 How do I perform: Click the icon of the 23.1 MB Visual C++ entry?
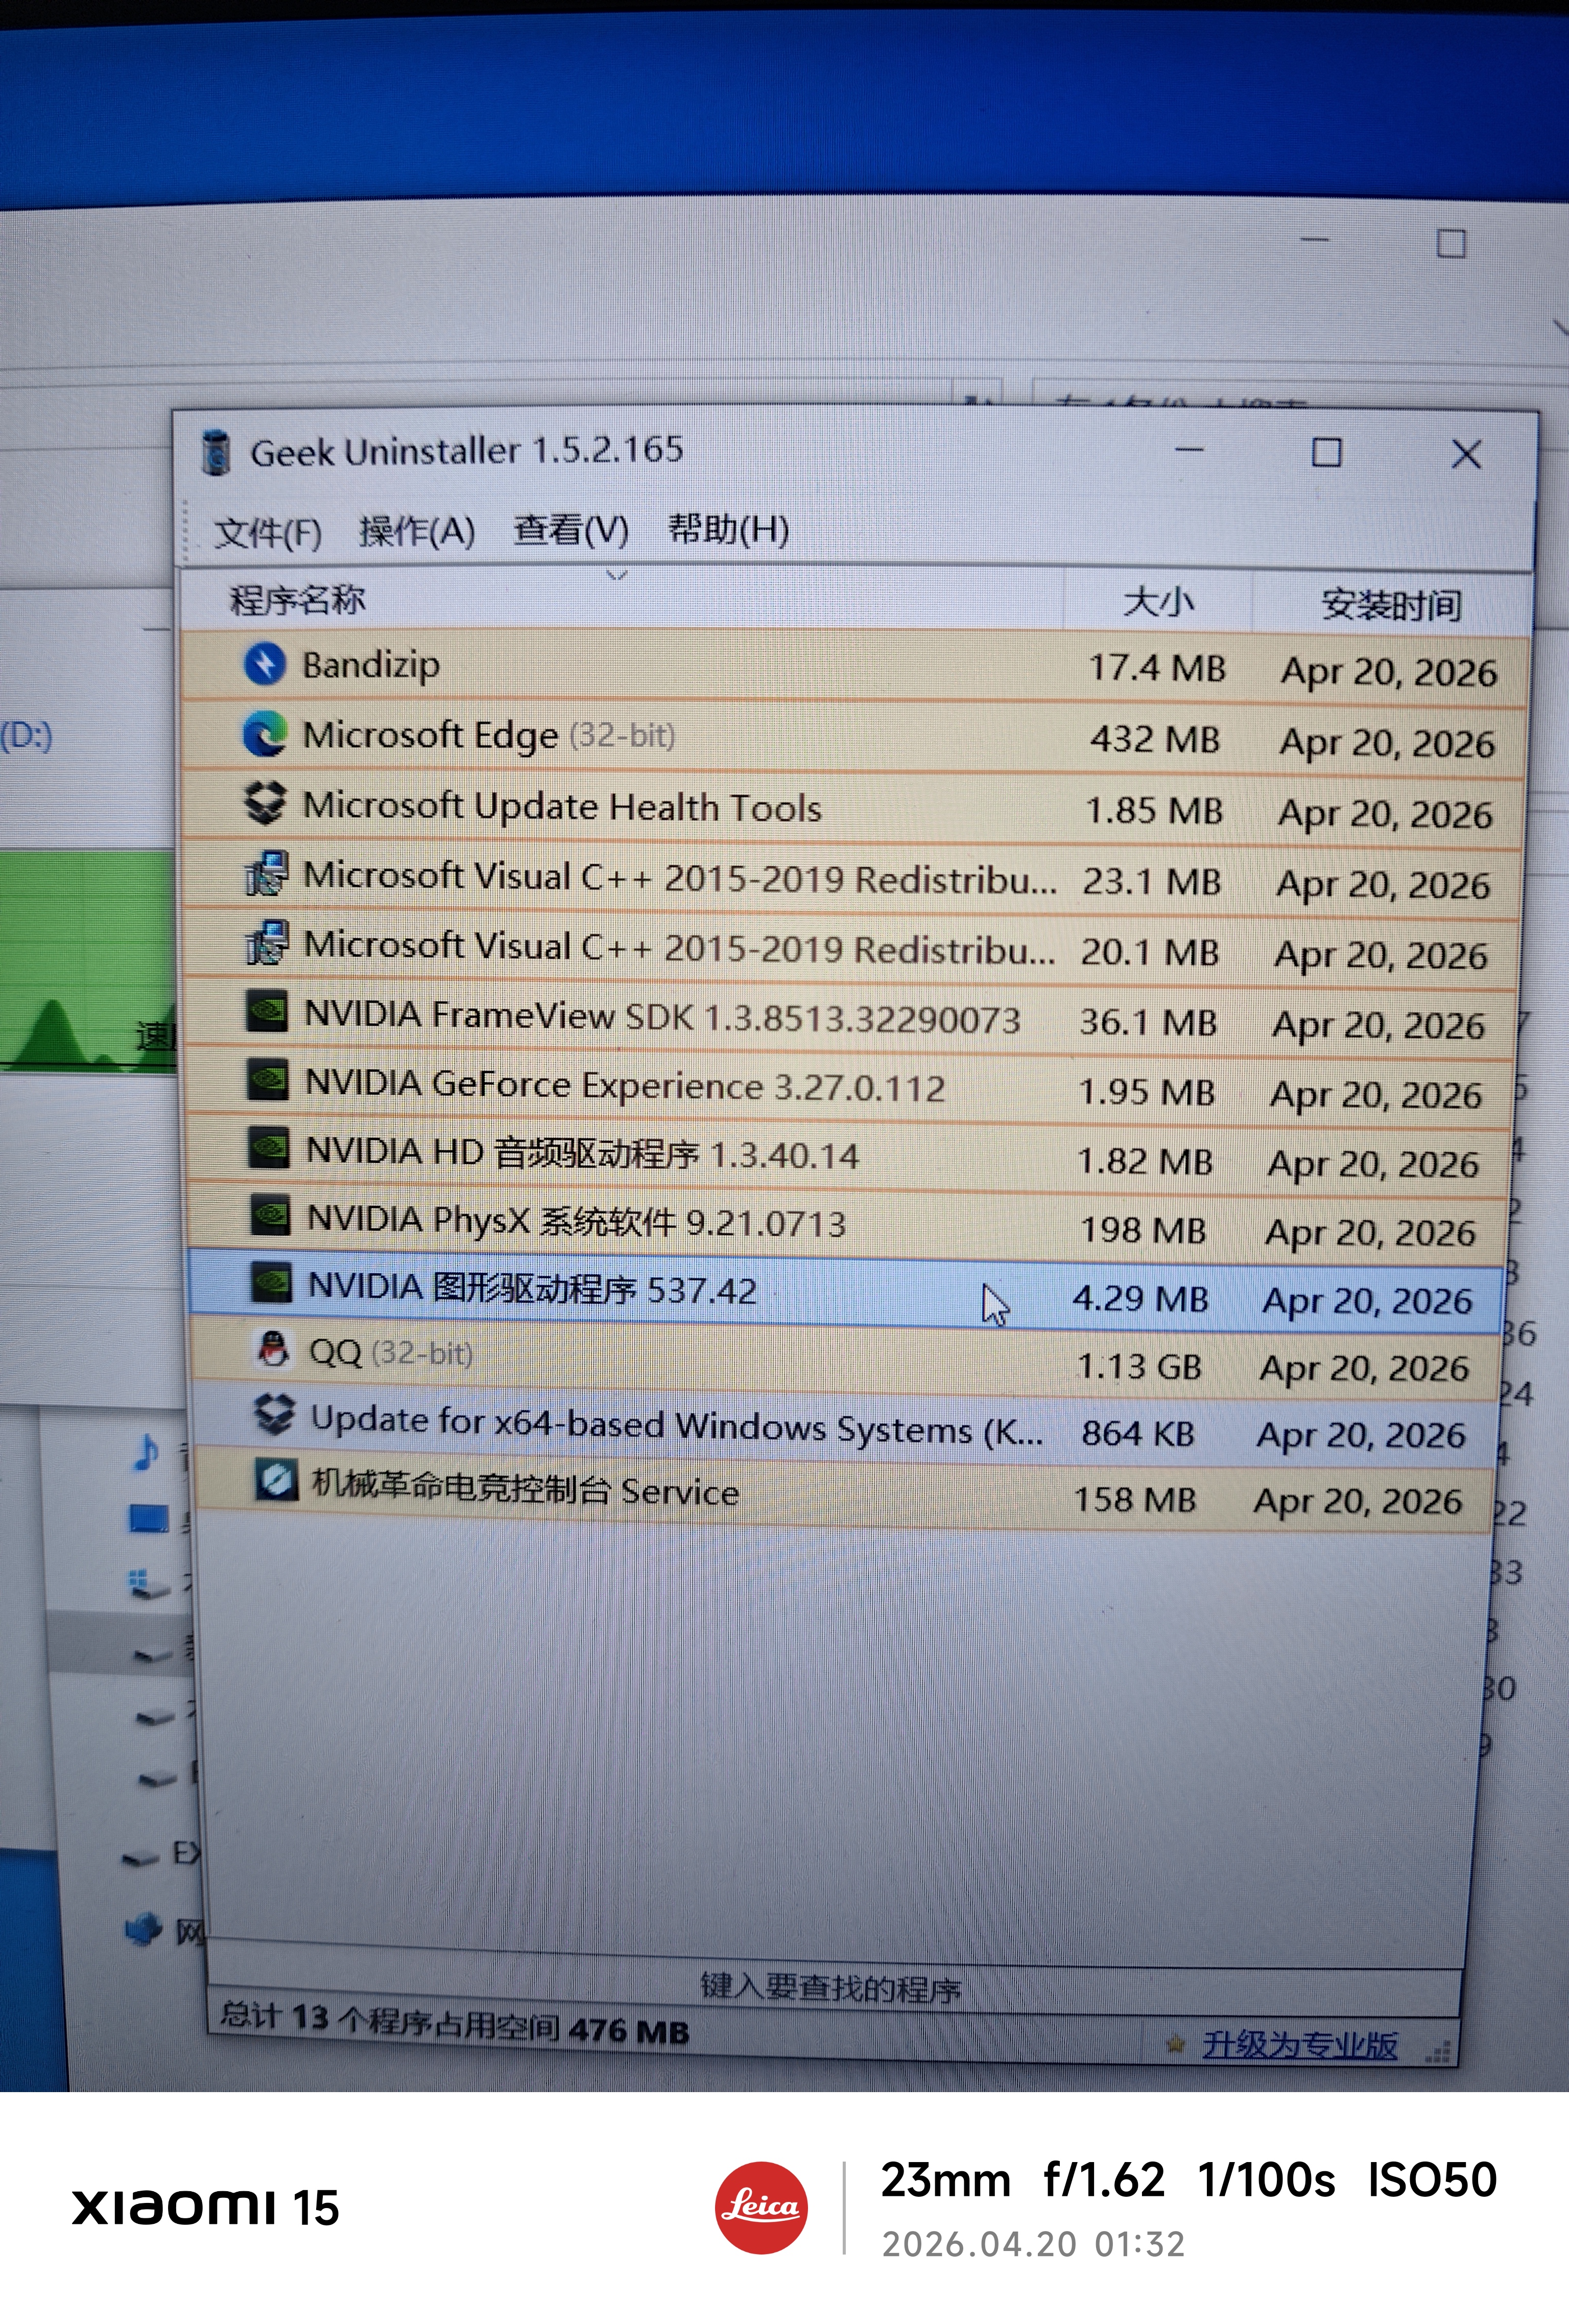point(267,874)
